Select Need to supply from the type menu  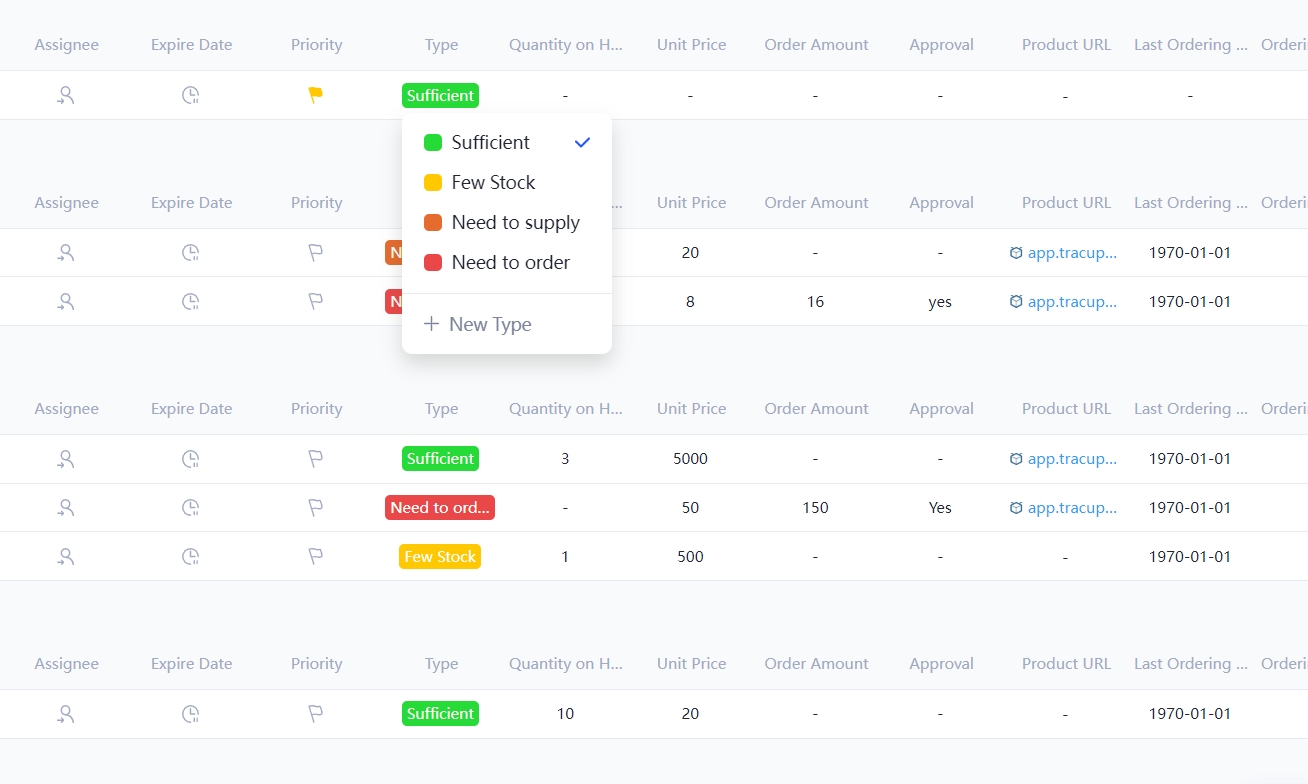click(x=515, y=222)
